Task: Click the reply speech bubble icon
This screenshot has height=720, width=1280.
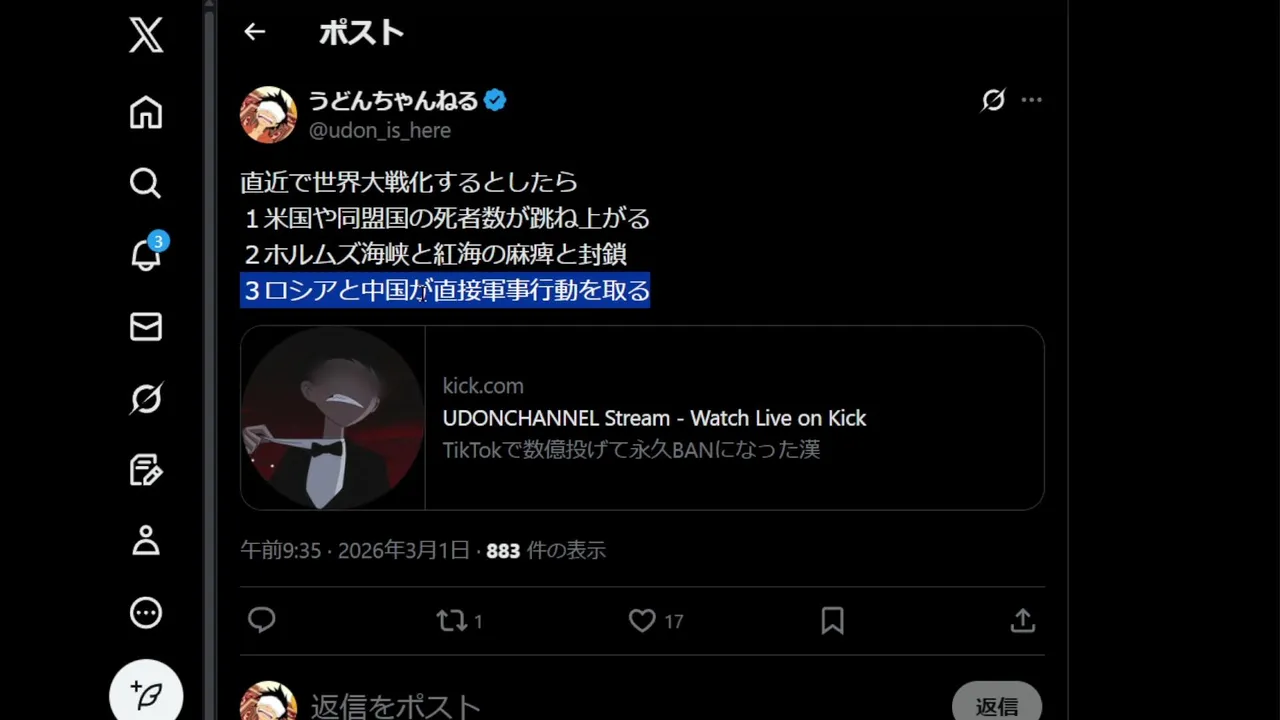Action: [x=262, y=621]
